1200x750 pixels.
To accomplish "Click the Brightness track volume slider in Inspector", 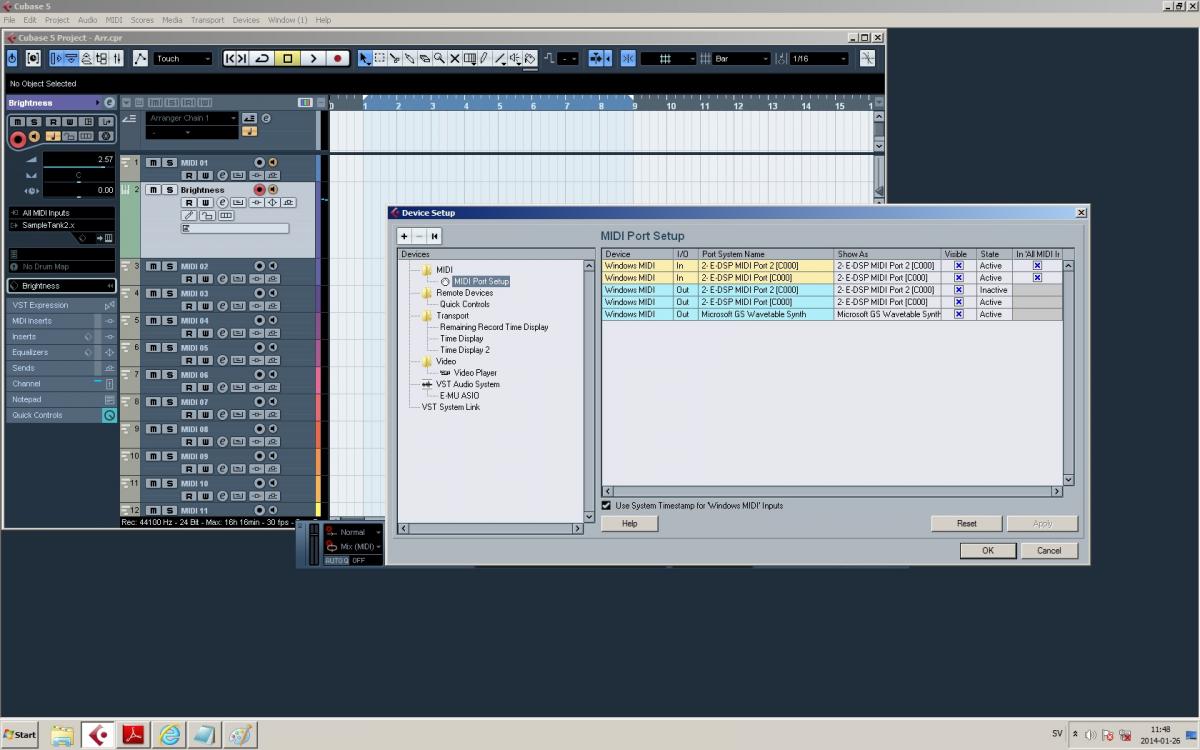I will (x=79, y=160).
